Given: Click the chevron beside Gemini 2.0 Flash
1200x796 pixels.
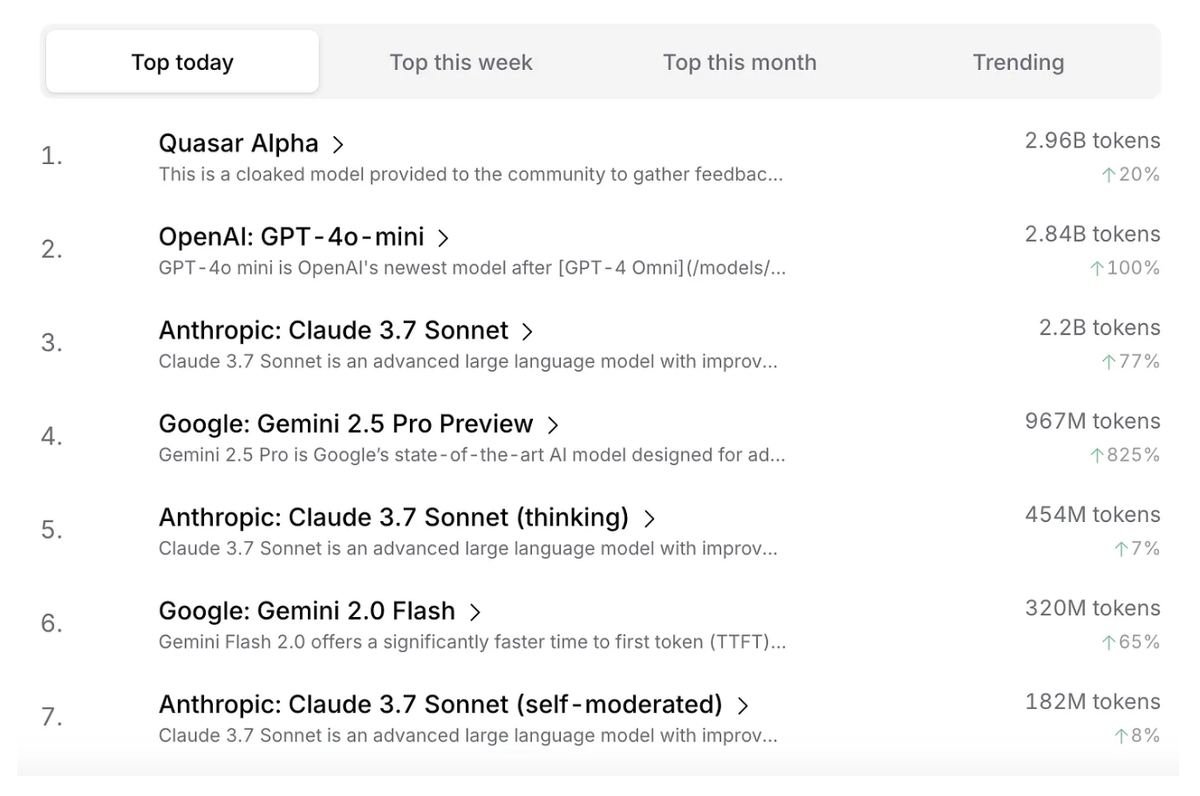Looking at the screenshot, I should tap(475, 612).
